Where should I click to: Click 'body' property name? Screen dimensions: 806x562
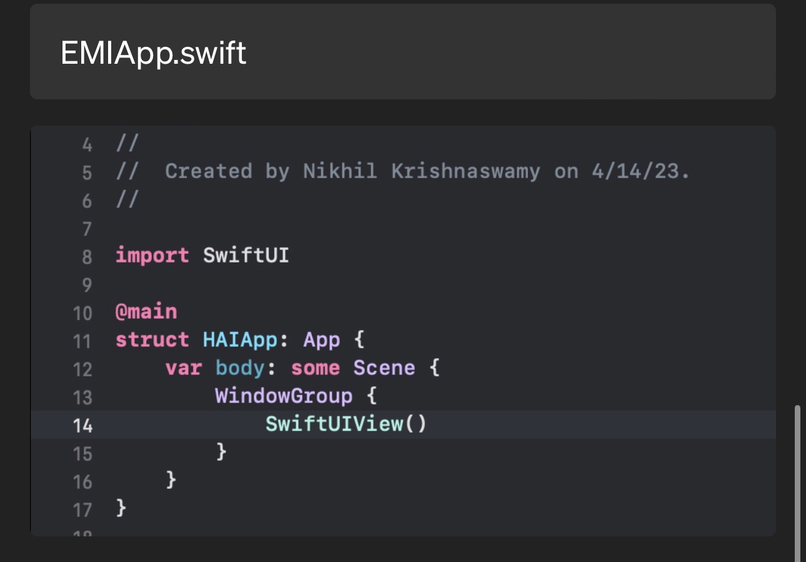point(240,368)
